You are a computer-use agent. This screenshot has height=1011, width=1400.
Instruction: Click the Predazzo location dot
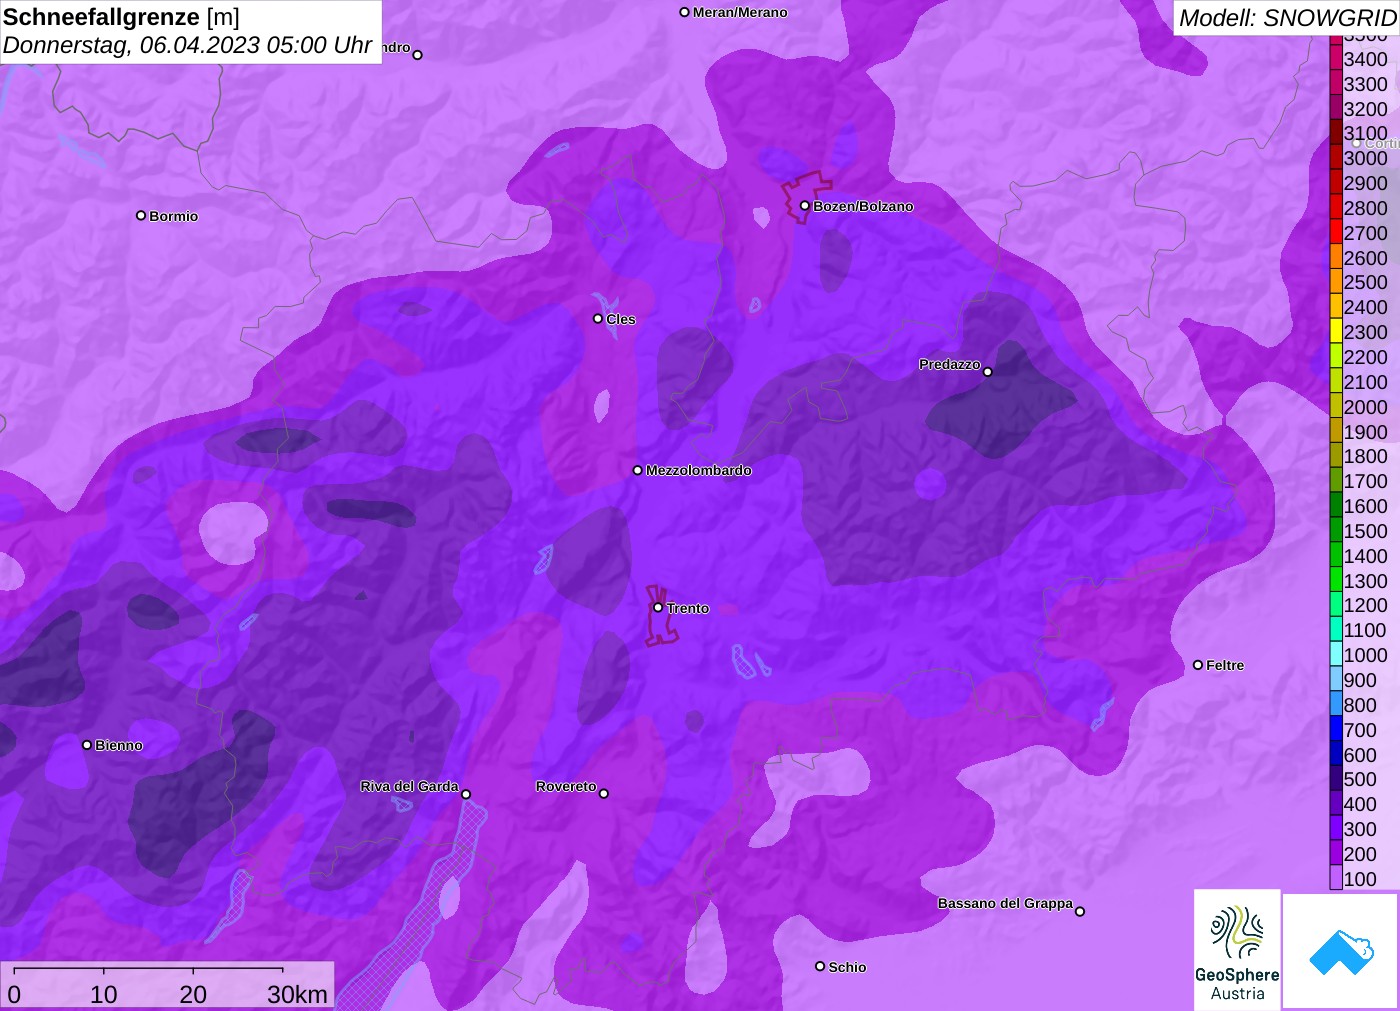[988, 372]
